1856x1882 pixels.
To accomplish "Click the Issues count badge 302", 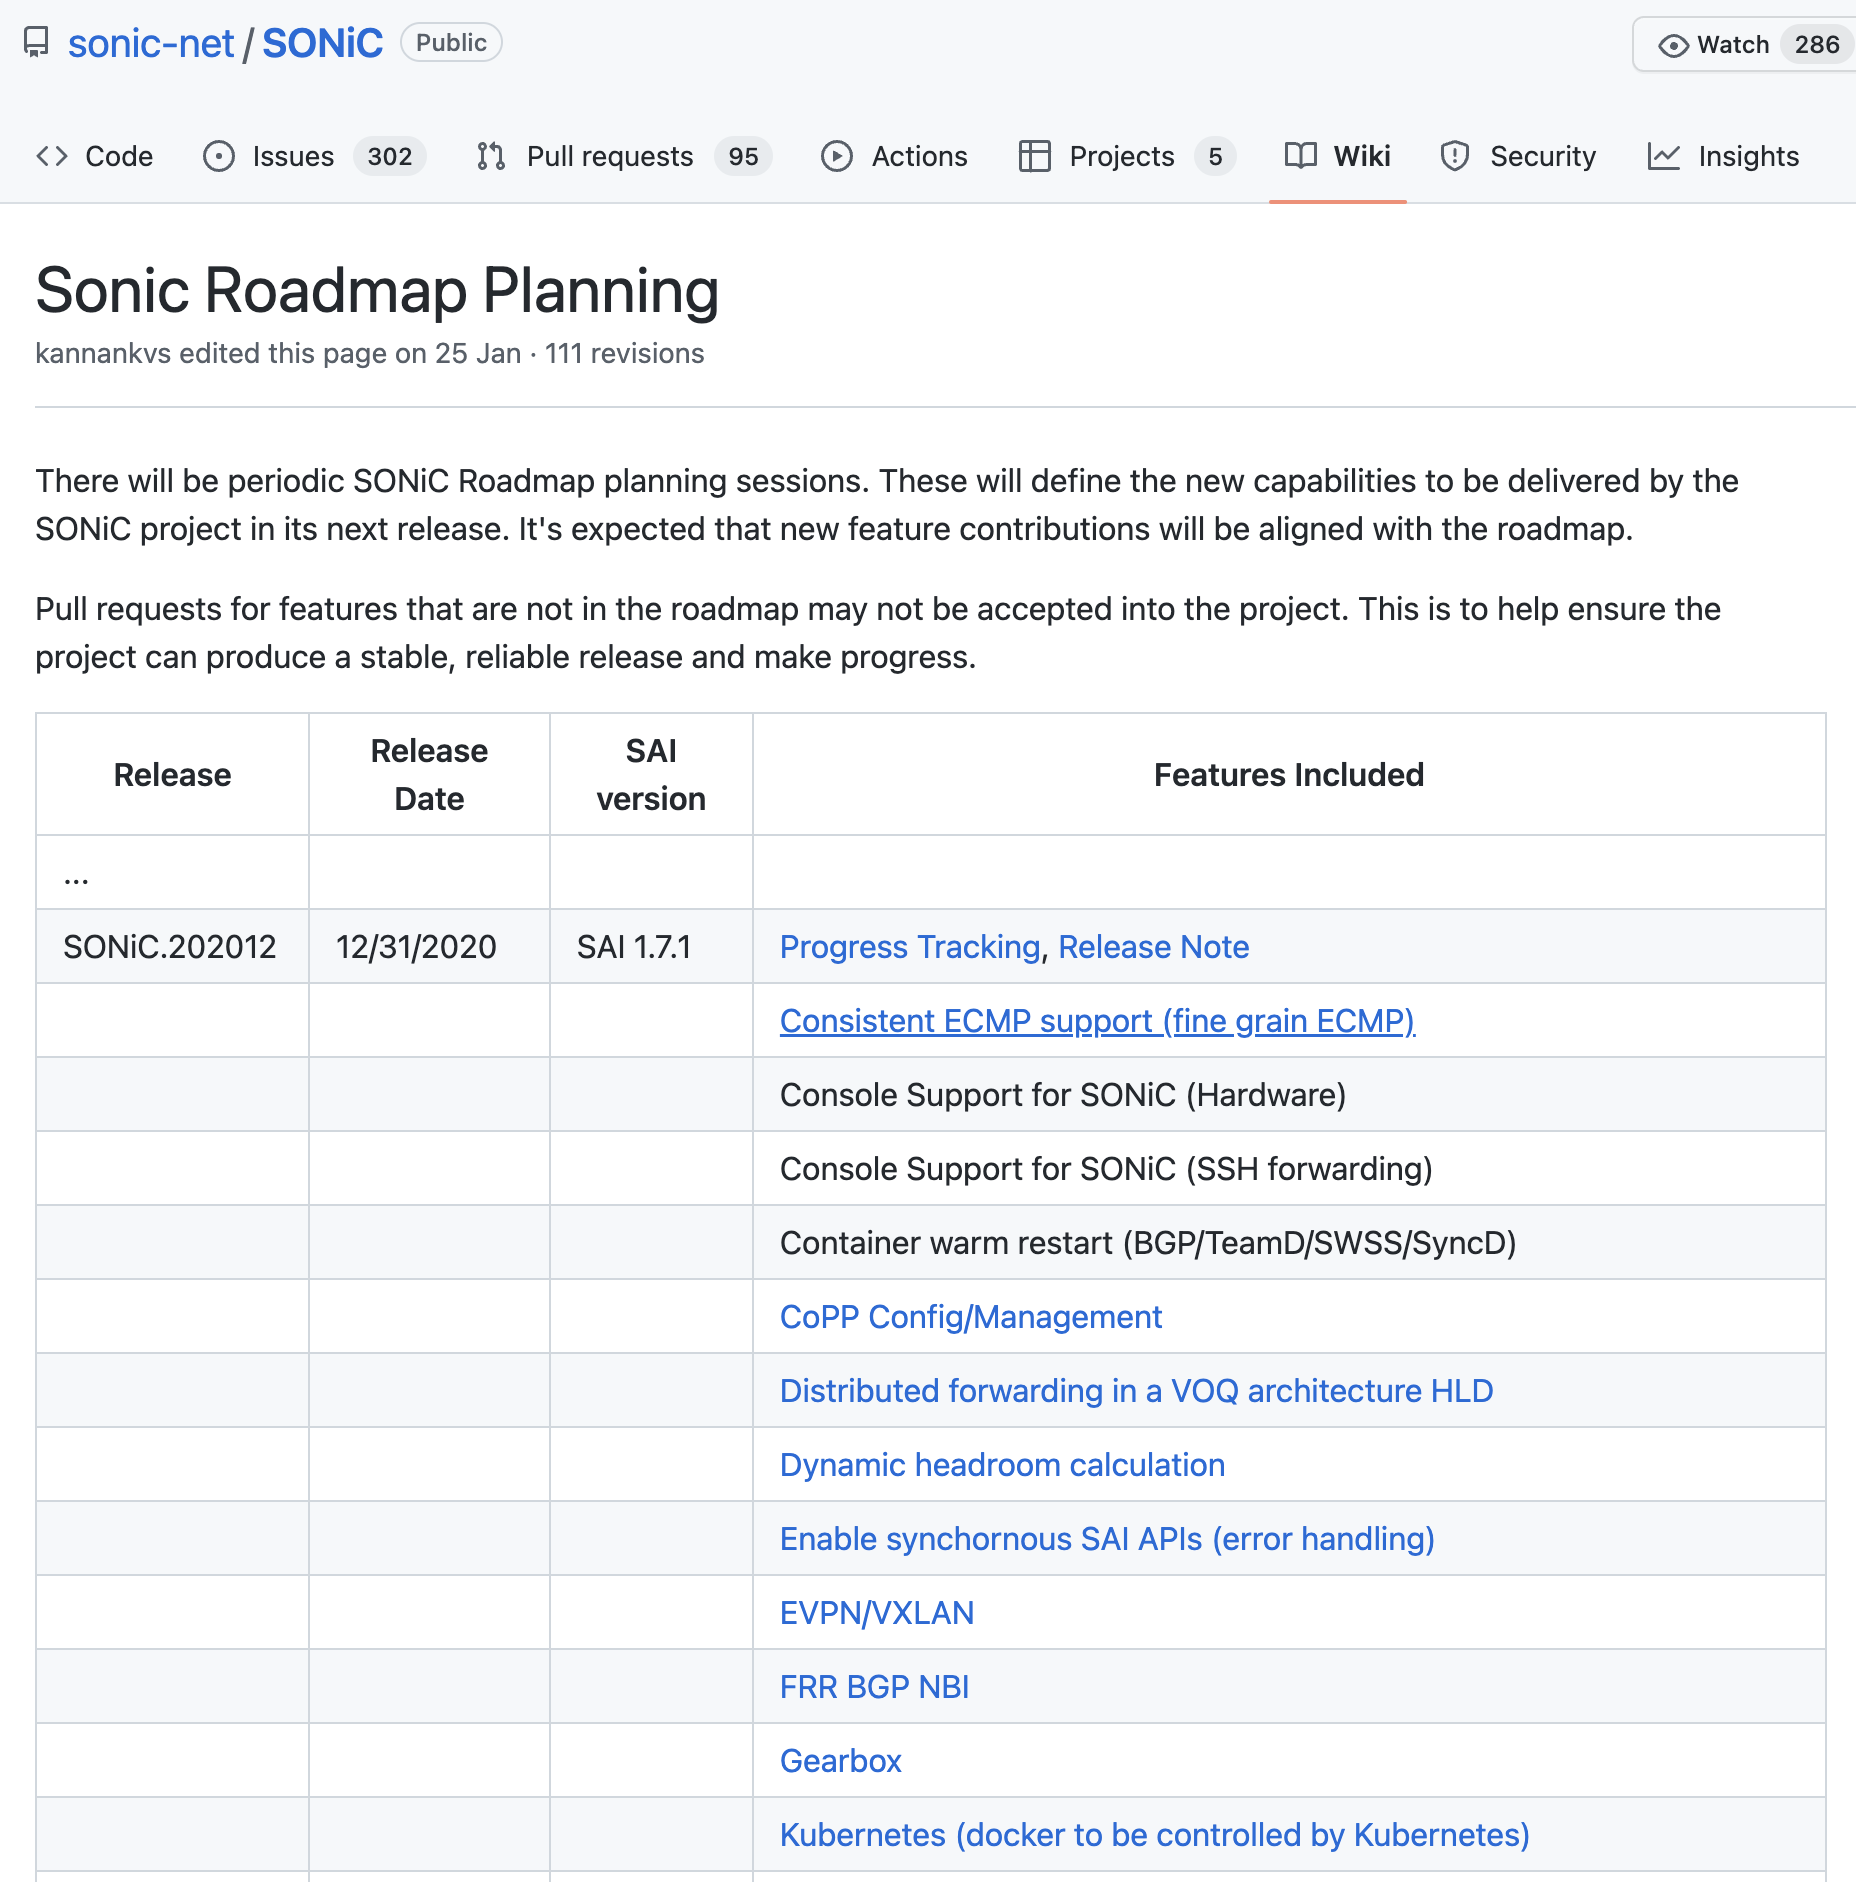I will point(390,156).
